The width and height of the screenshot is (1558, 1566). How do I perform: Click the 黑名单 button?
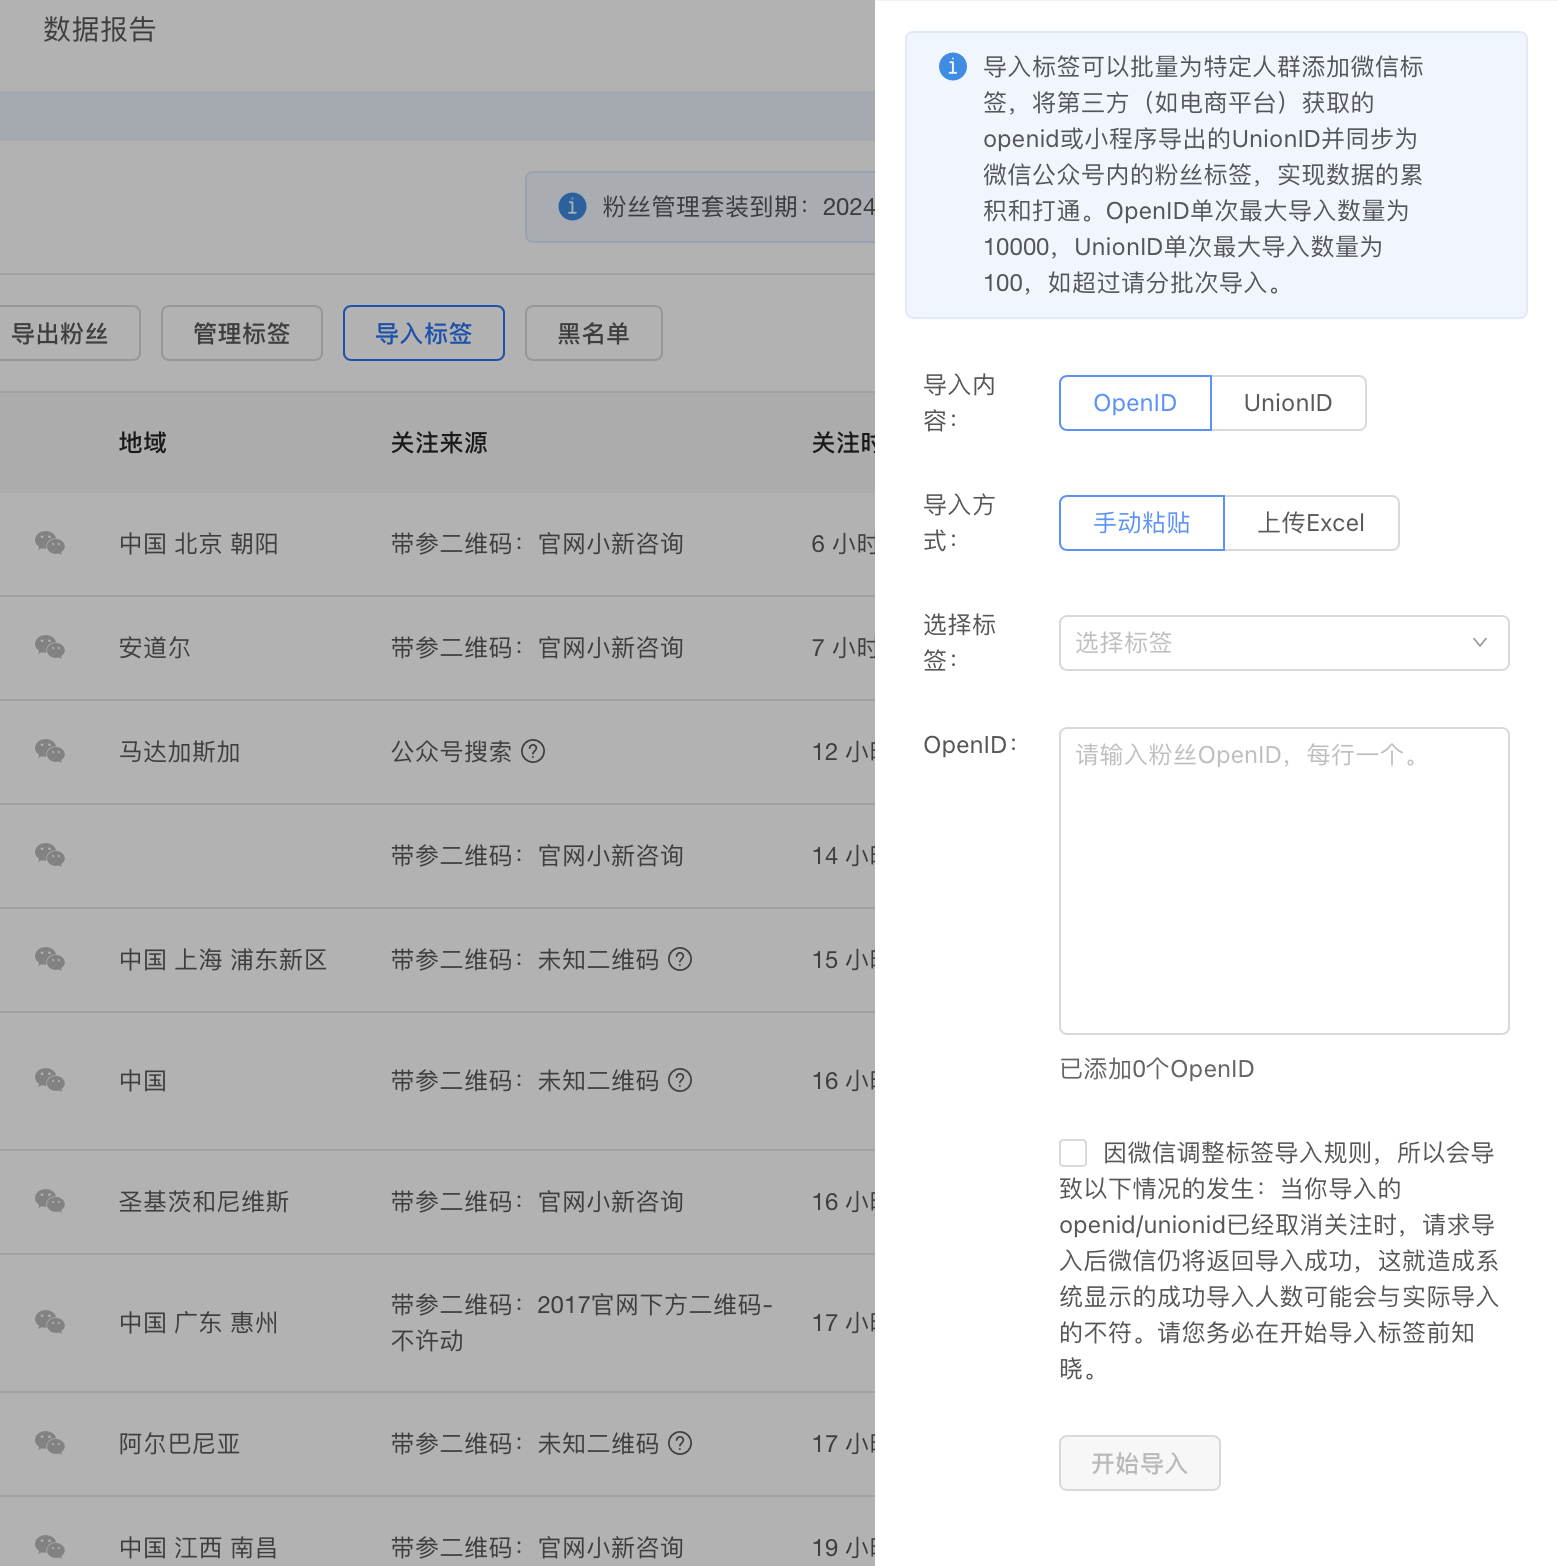click(x=594, y=333)
